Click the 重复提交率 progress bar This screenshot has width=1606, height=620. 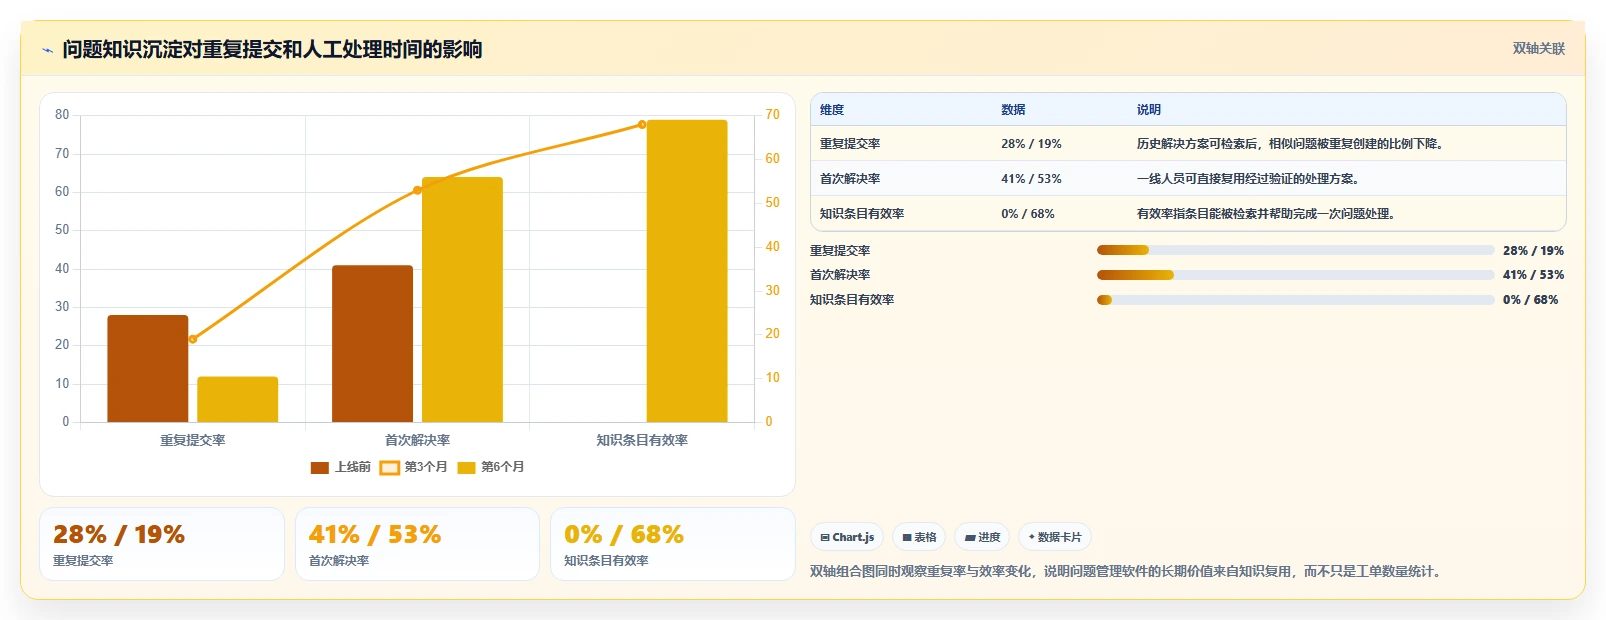[1295, 250]
